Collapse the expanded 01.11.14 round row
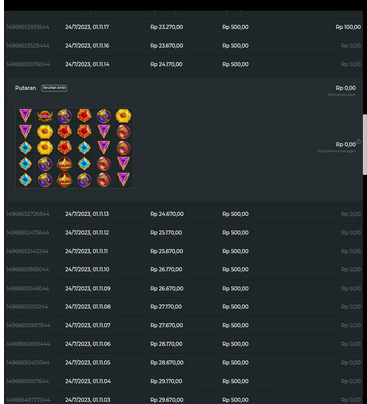This screenshot has height=404, width=367. pos(184,64)
